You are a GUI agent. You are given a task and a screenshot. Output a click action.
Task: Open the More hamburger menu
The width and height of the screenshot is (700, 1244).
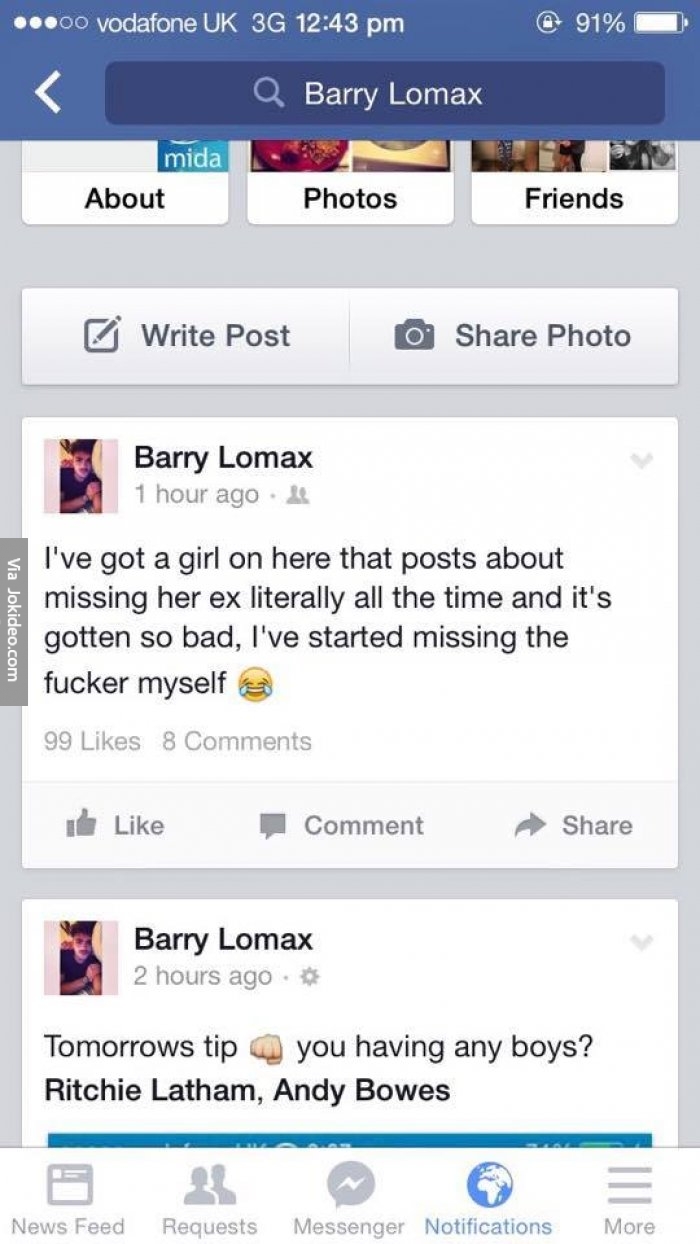coord(629,1185)
